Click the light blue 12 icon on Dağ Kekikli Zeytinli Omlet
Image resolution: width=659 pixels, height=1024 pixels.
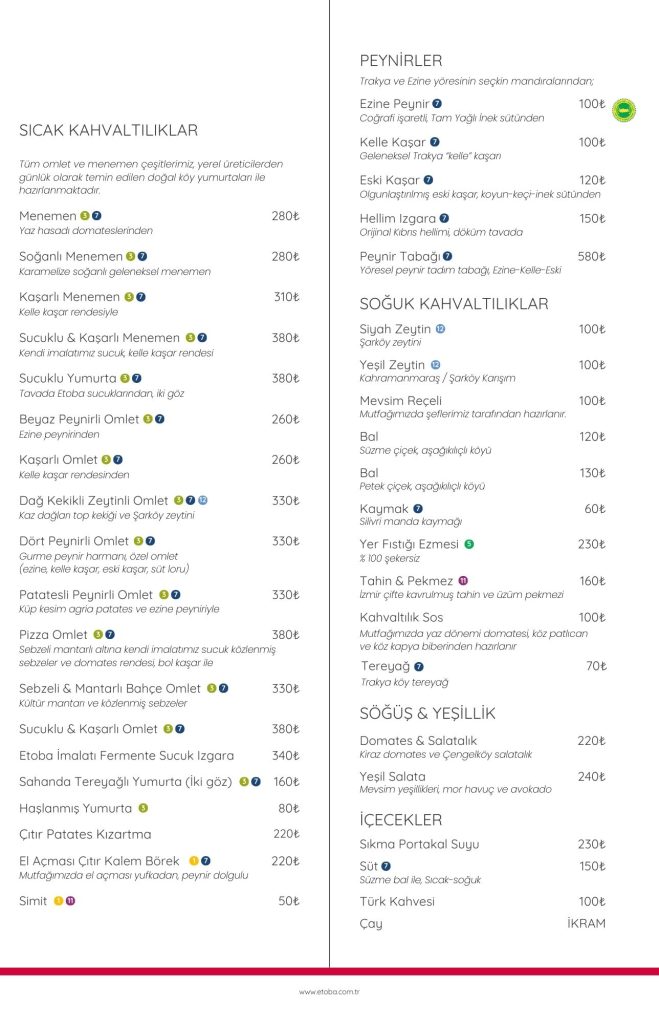[202, 500]
